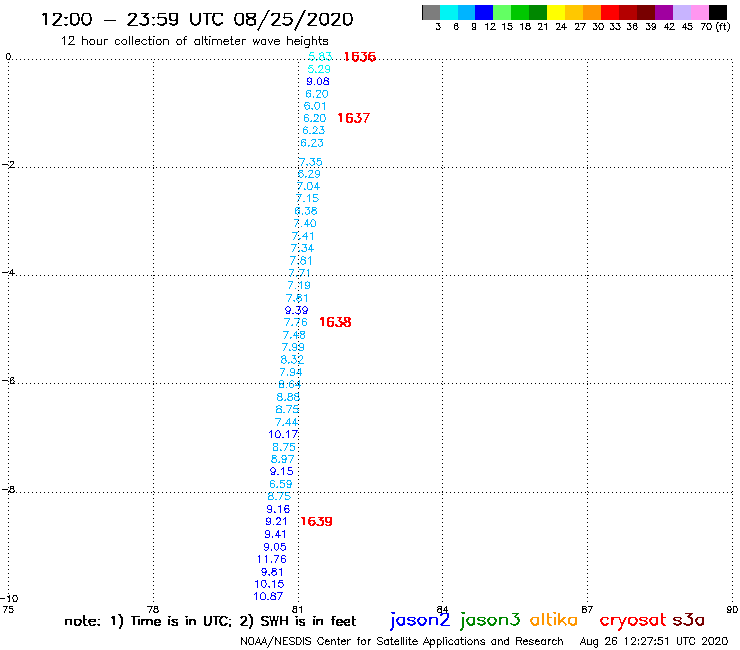
Task: Click the wave height value 9.21
Action: (x=276, y=521)
